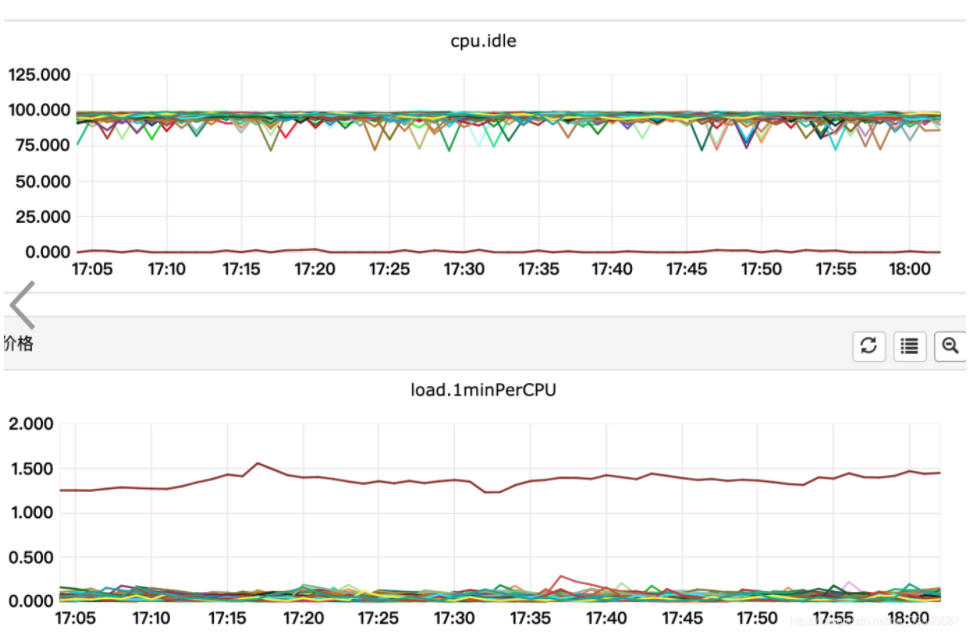Click the 17:45 label on load chart axis
Viewport: 977px width, 643px height.
(682, 618)
